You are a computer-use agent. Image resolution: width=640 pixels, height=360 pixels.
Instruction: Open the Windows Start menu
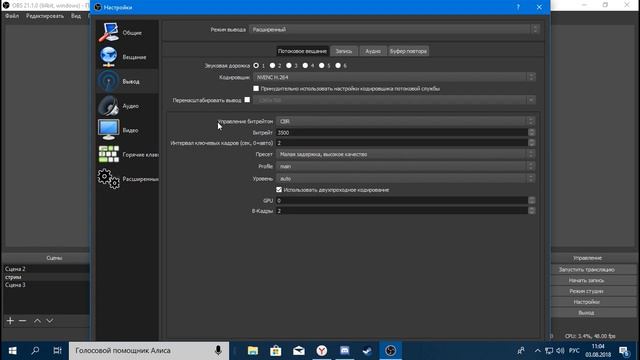click(13, 351)
